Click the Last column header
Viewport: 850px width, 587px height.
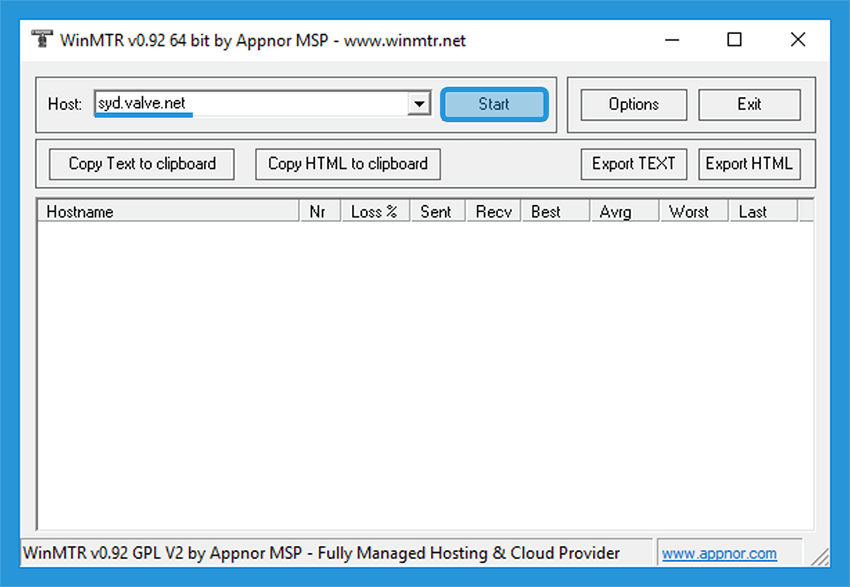click(x=763, y=211)
